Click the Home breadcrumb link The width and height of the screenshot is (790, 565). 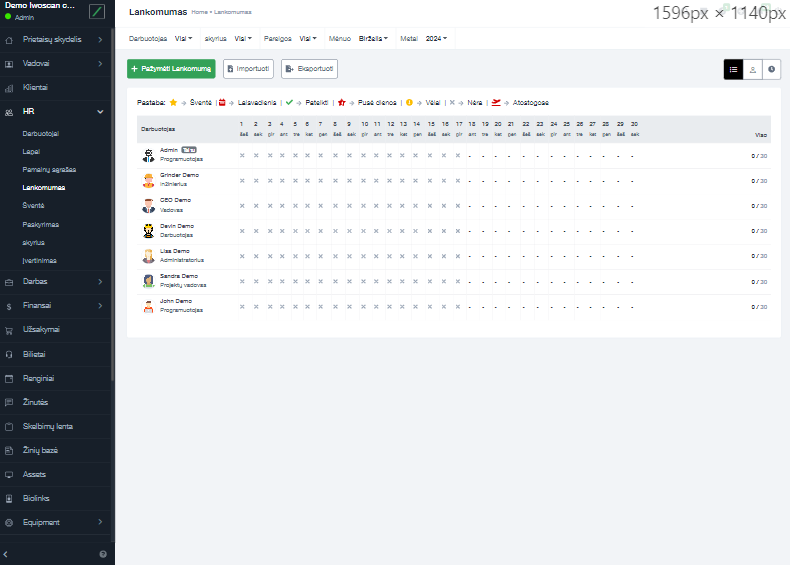click(x=198, y=12)
